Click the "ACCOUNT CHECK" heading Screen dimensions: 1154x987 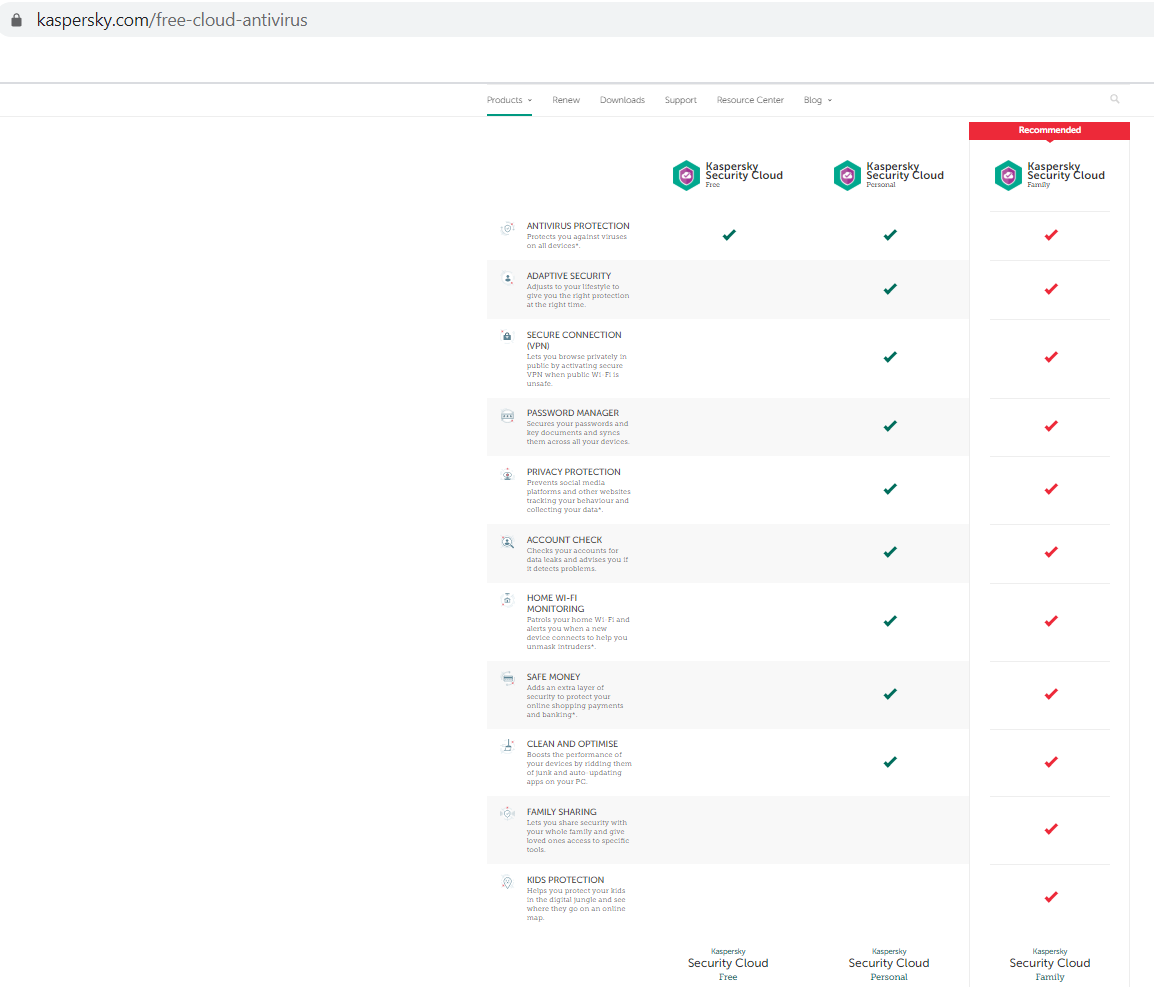pyautogui.click(x=564, y=540)
